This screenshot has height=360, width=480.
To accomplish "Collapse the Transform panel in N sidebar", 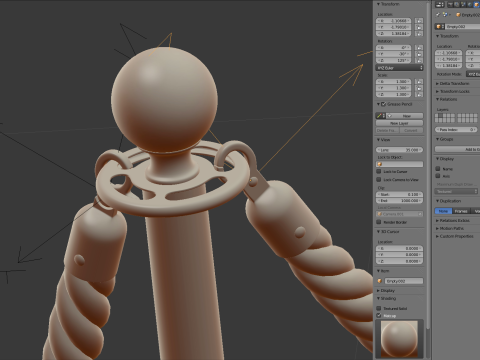I will (x=388, y=4).
